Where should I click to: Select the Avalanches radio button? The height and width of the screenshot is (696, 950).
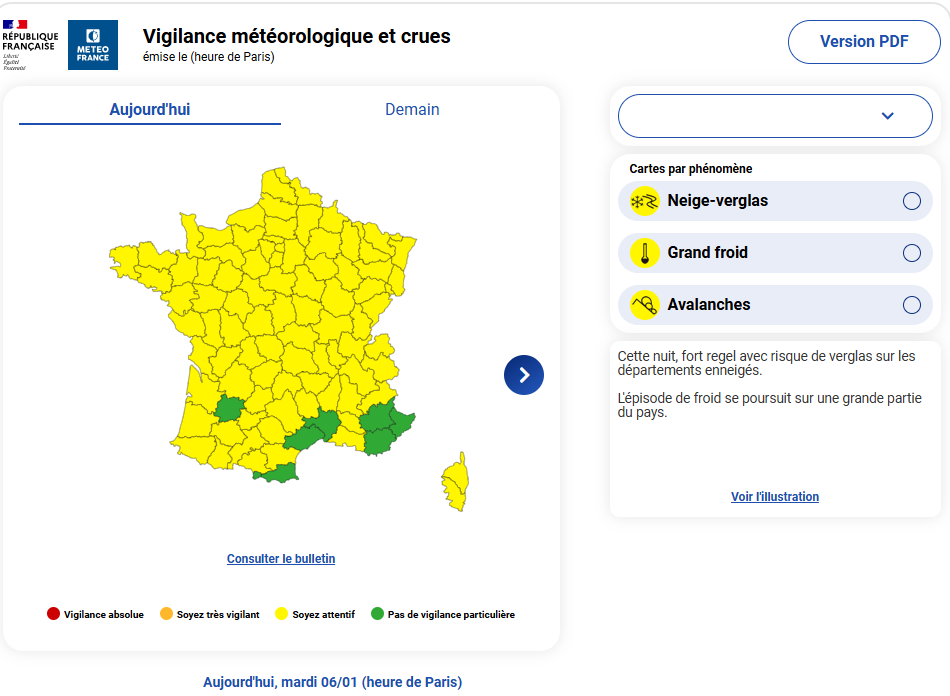point(911,305)
